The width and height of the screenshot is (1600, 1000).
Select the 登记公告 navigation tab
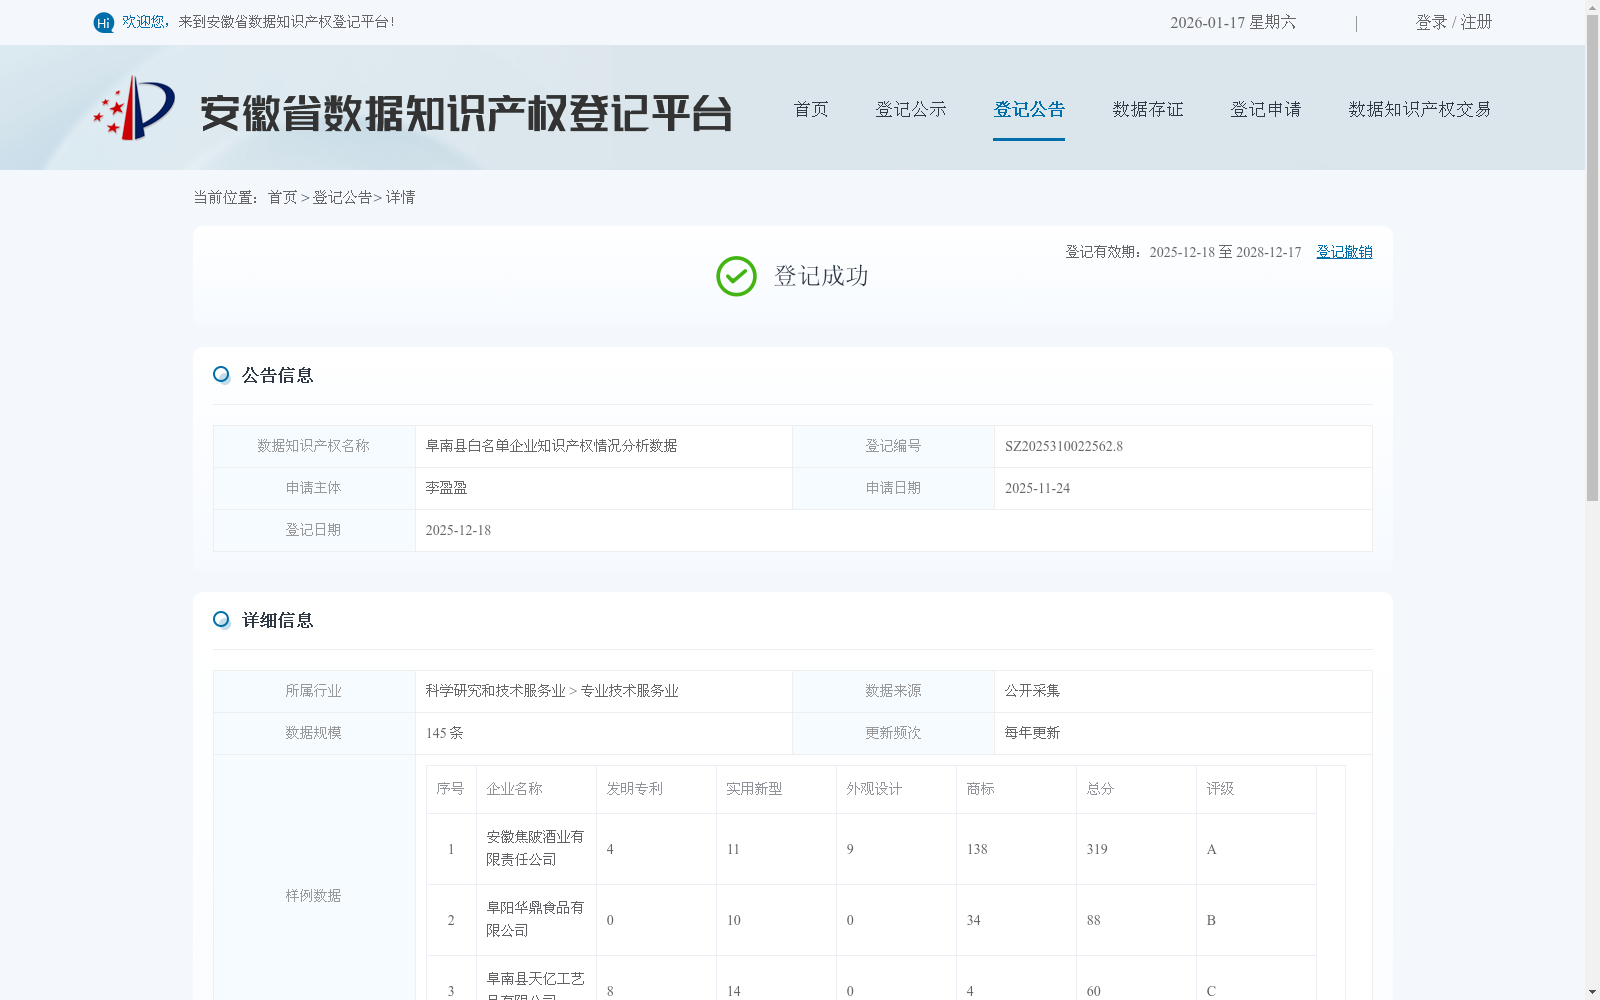point(1029,109)
